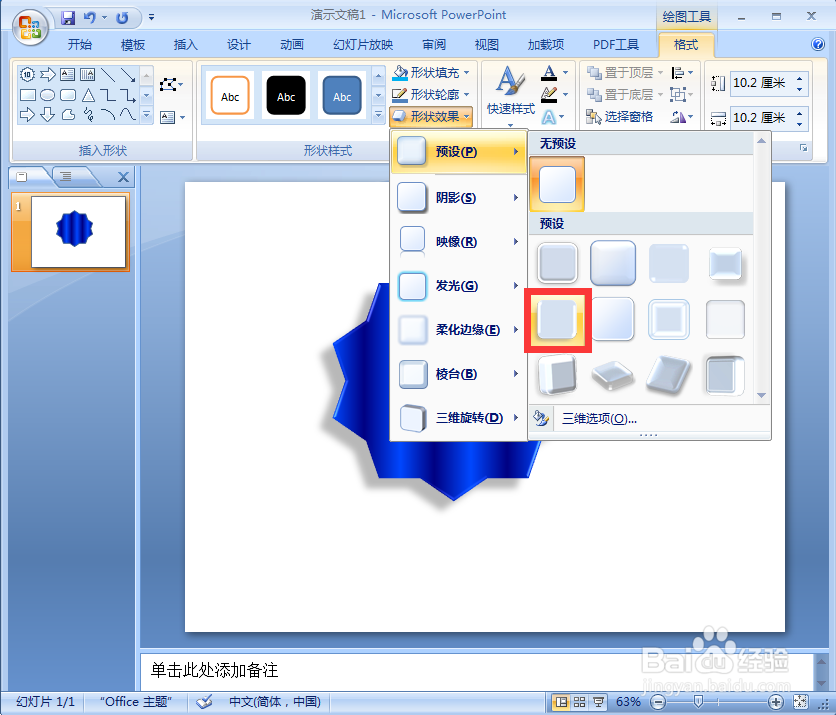
Task: Switch to slides thumbnail pane tab
Action: [22, 176]
